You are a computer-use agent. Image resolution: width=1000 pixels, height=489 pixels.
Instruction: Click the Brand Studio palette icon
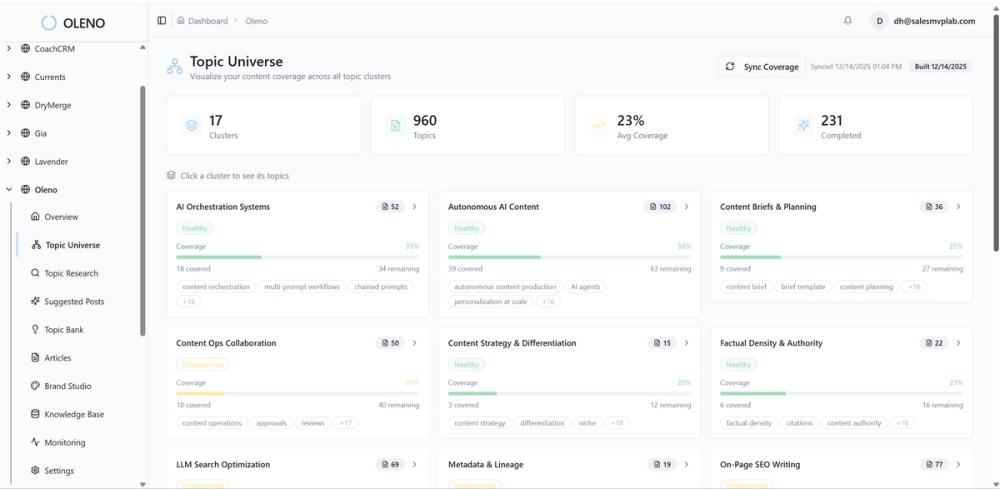point(35,386)
